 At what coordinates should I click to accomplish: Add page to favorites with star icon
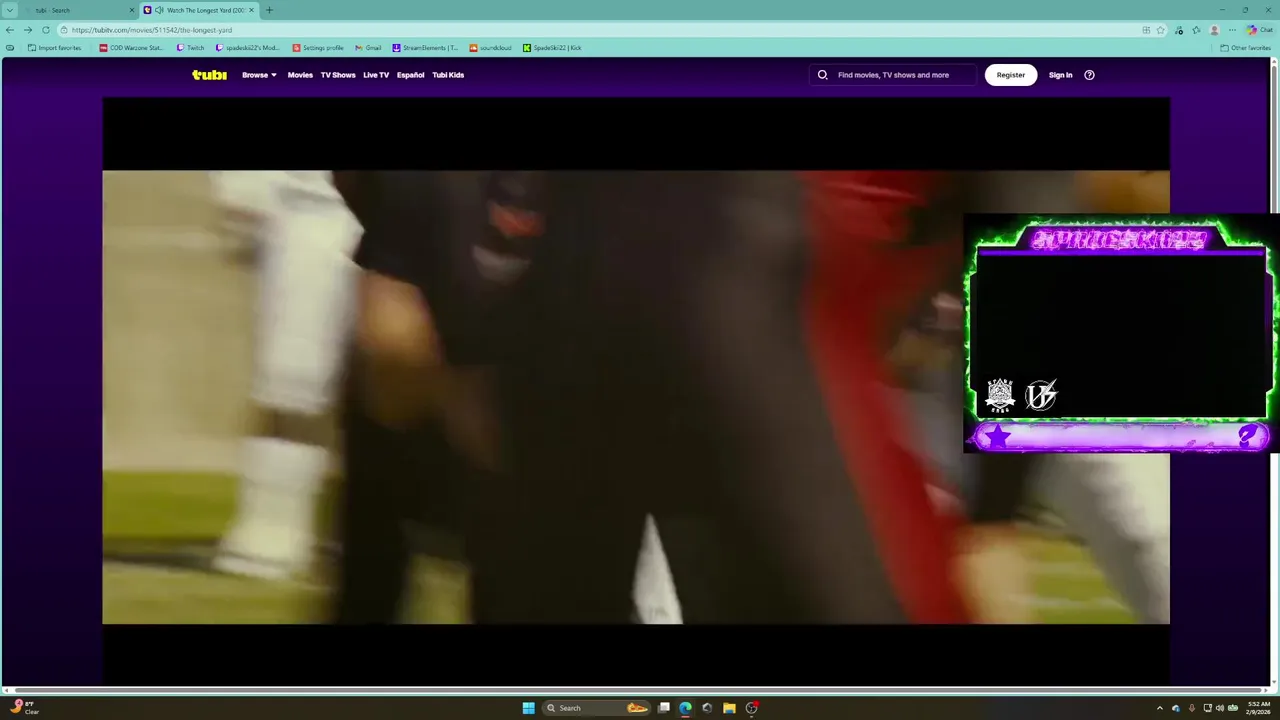(x=1161, y=30)
